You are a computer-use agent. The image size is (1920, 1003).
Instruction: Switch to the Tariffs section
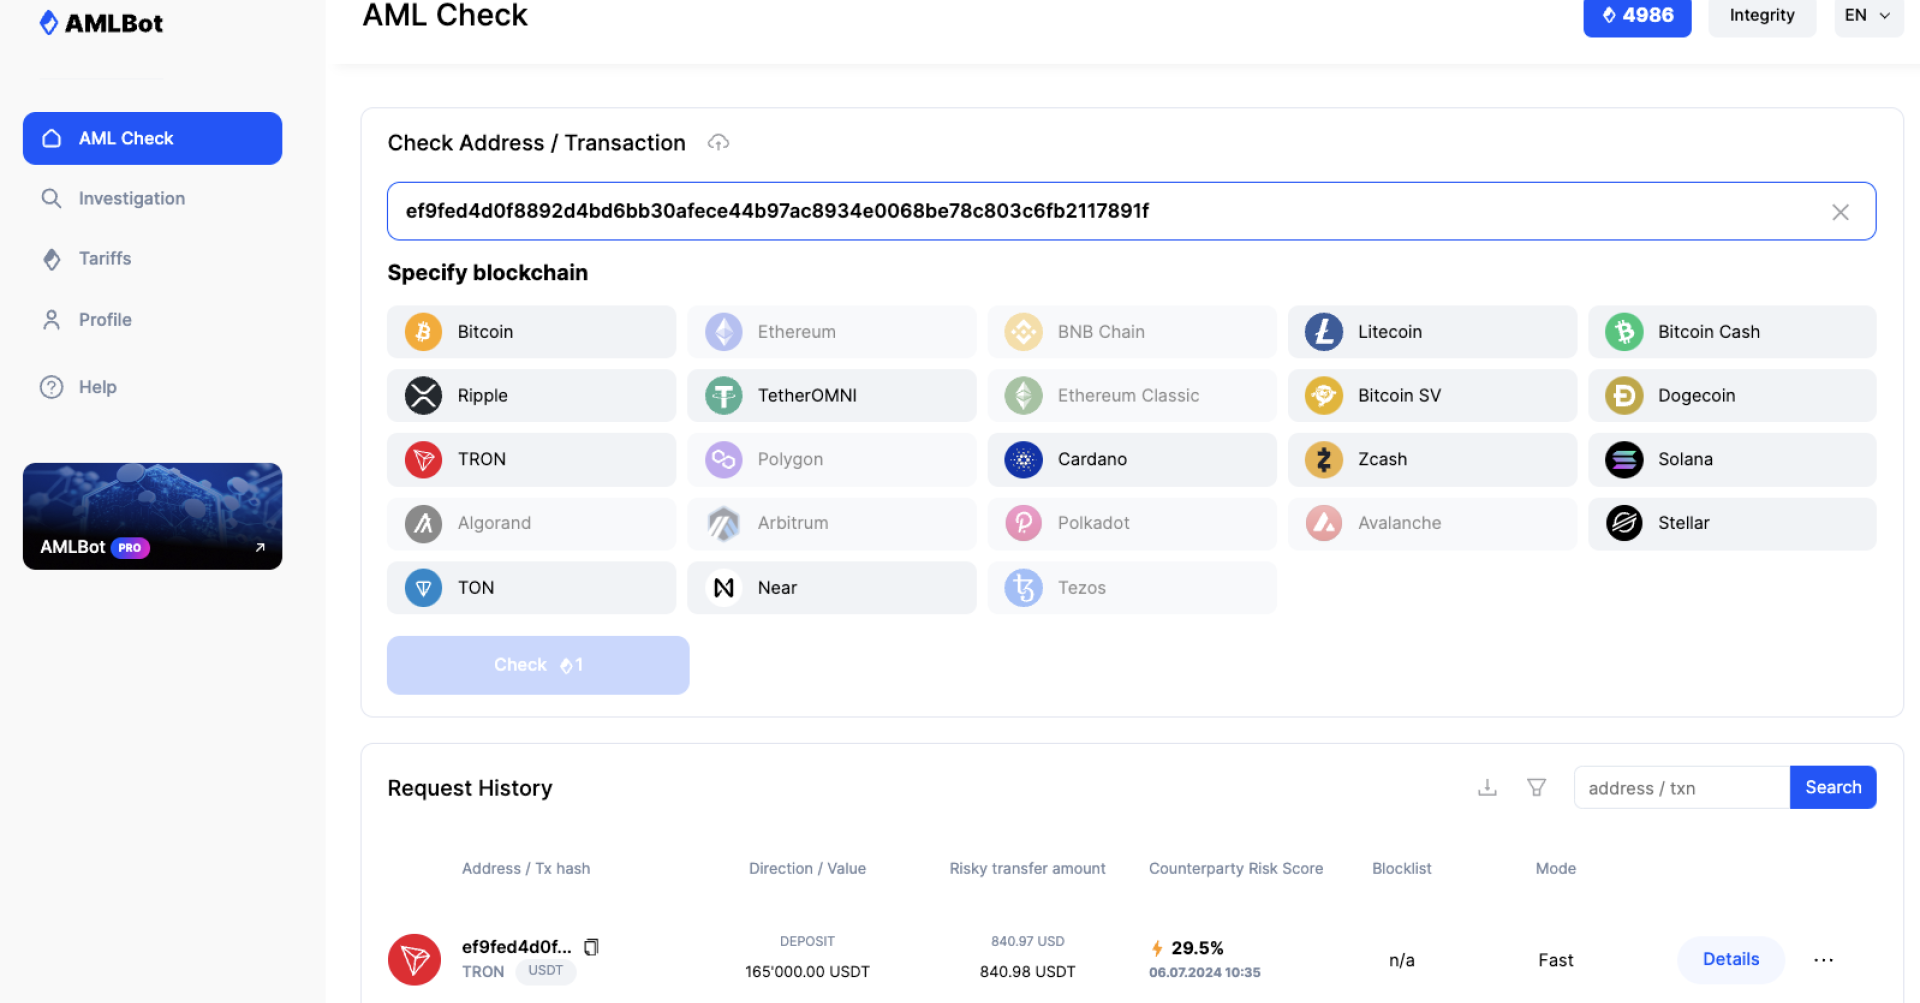(105, 258)
